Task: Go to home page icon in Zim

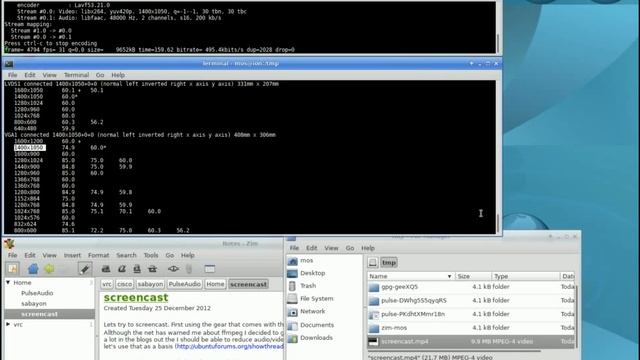Action: (33, 269)
